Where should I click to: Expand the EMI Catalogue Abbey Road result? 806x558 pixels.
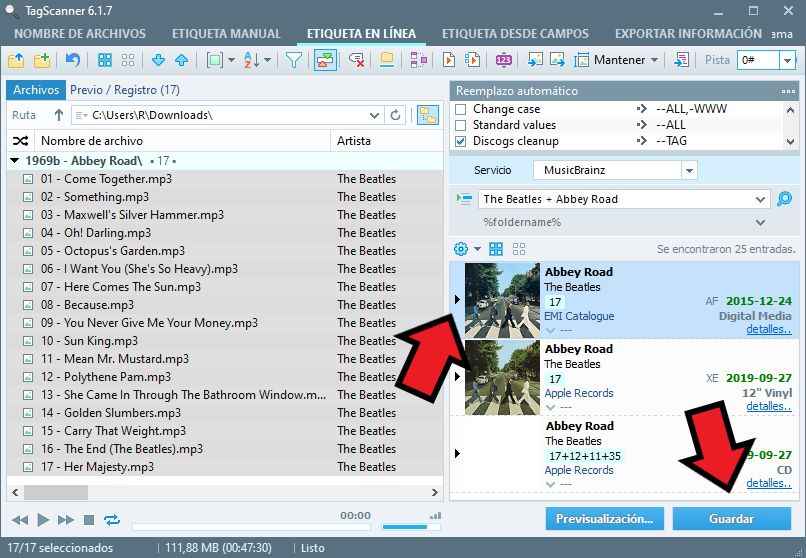click(x=457, y=300)
